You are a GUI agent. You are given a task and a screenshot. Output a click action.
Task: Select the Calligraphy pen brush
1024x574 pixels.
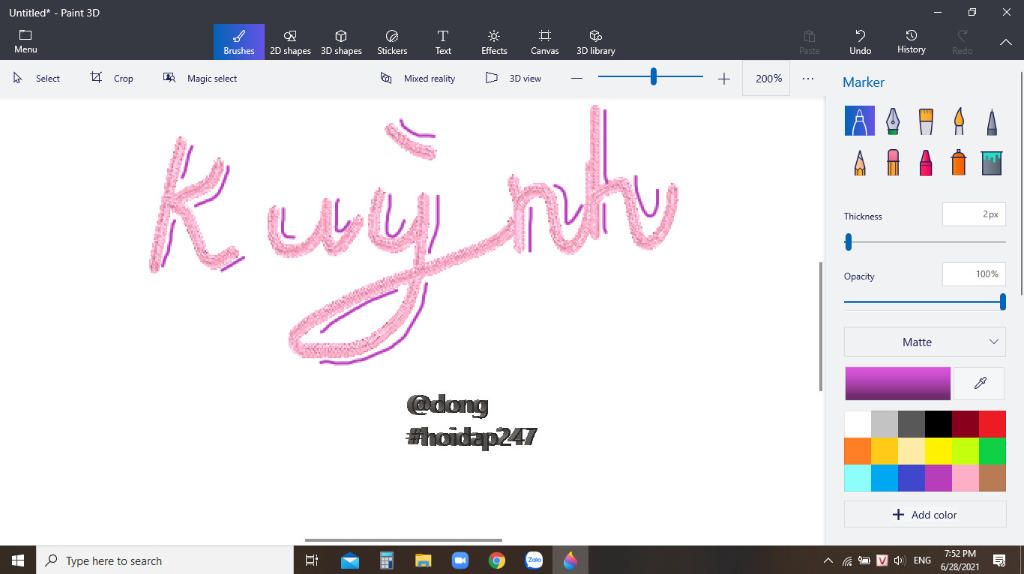[x=893, y=121]
